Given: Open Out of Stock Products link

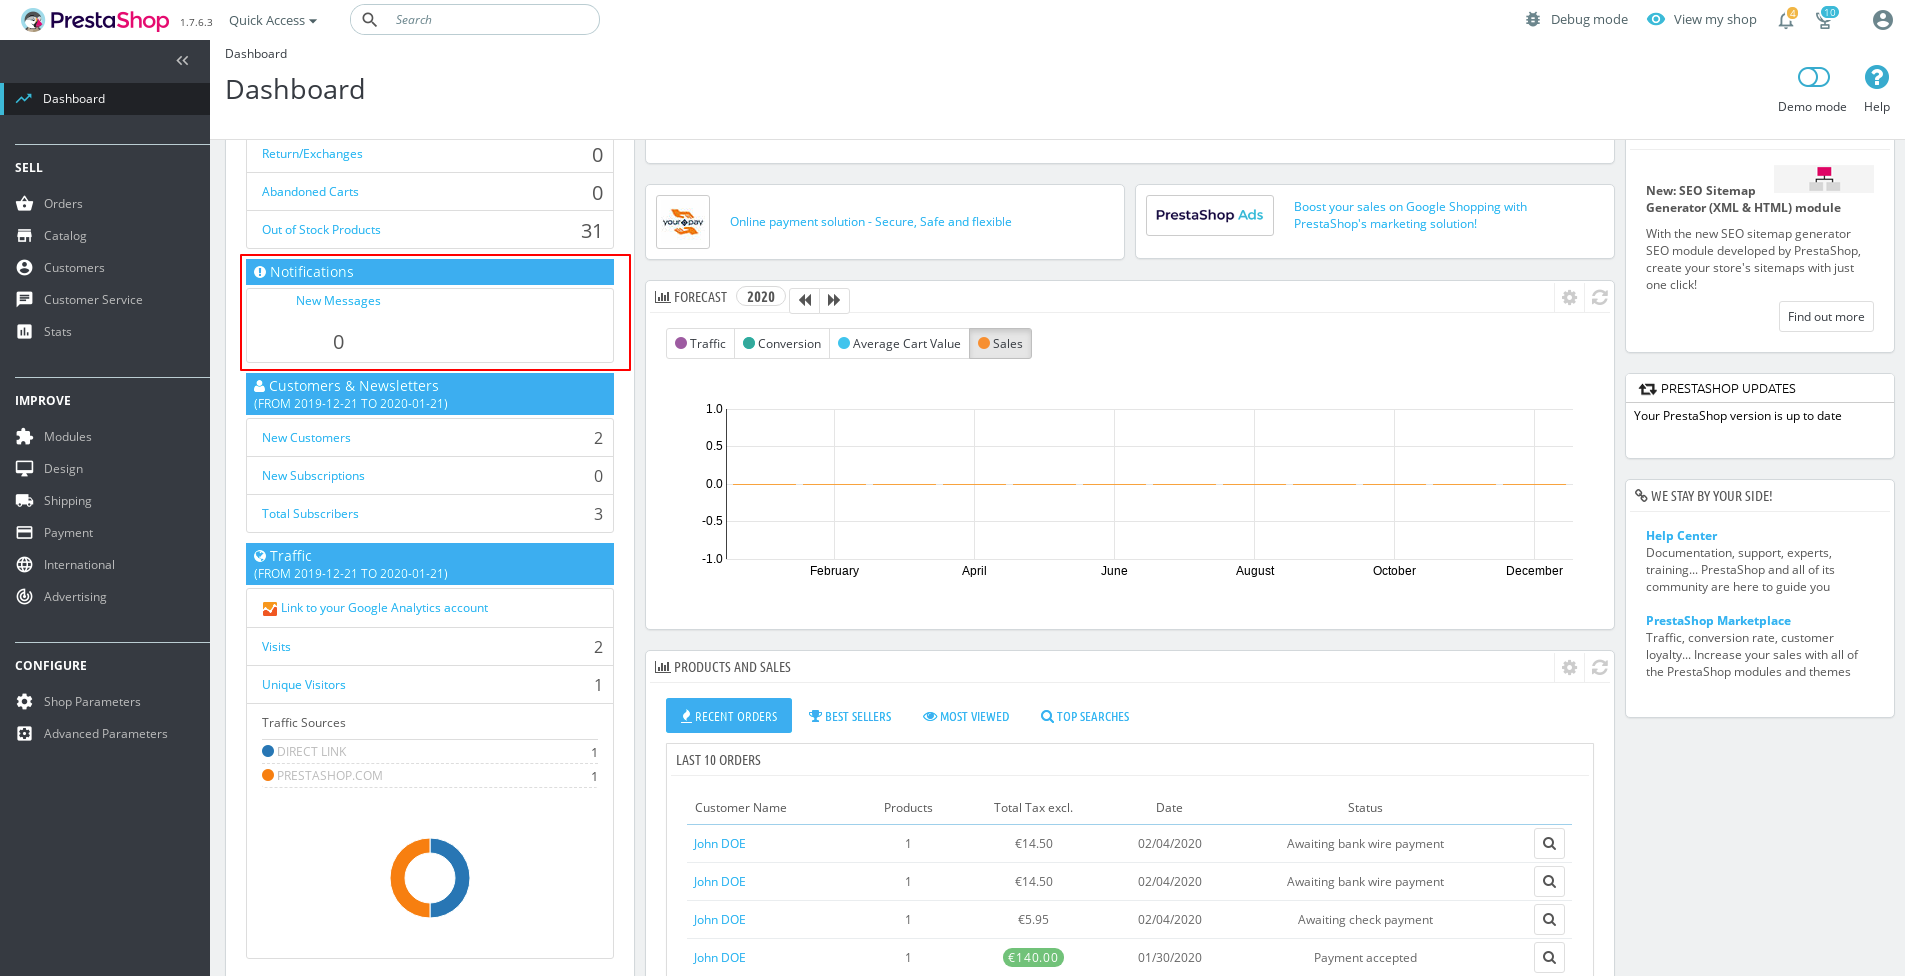Looking at the screenshot, I should [x=321, y=230].
